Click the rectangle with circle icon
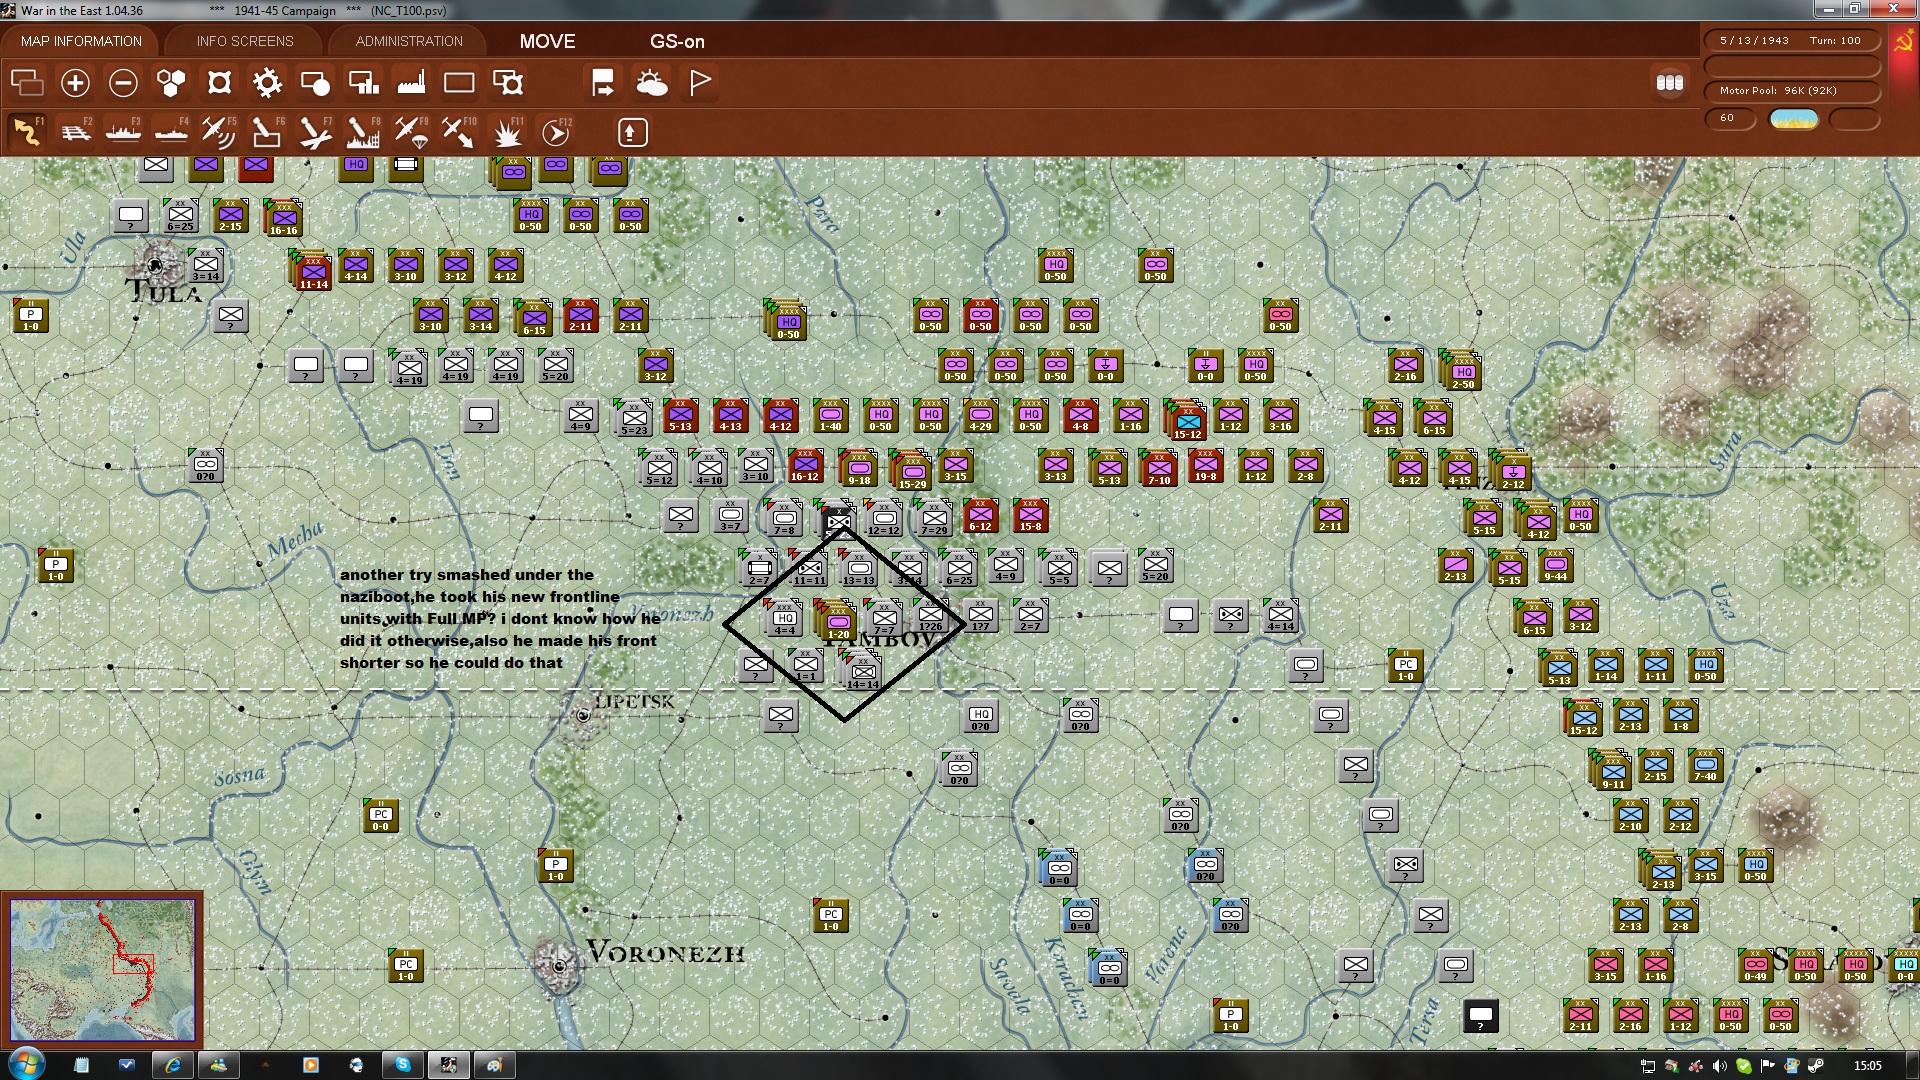 pos(315,83)
